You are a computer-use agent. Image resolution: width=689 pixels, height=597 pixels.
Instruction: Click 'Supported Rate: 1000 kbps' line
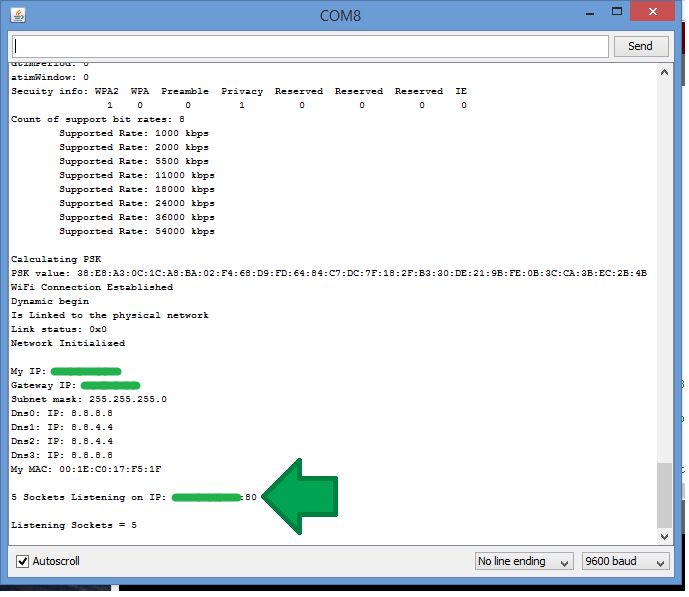point(134,133)
